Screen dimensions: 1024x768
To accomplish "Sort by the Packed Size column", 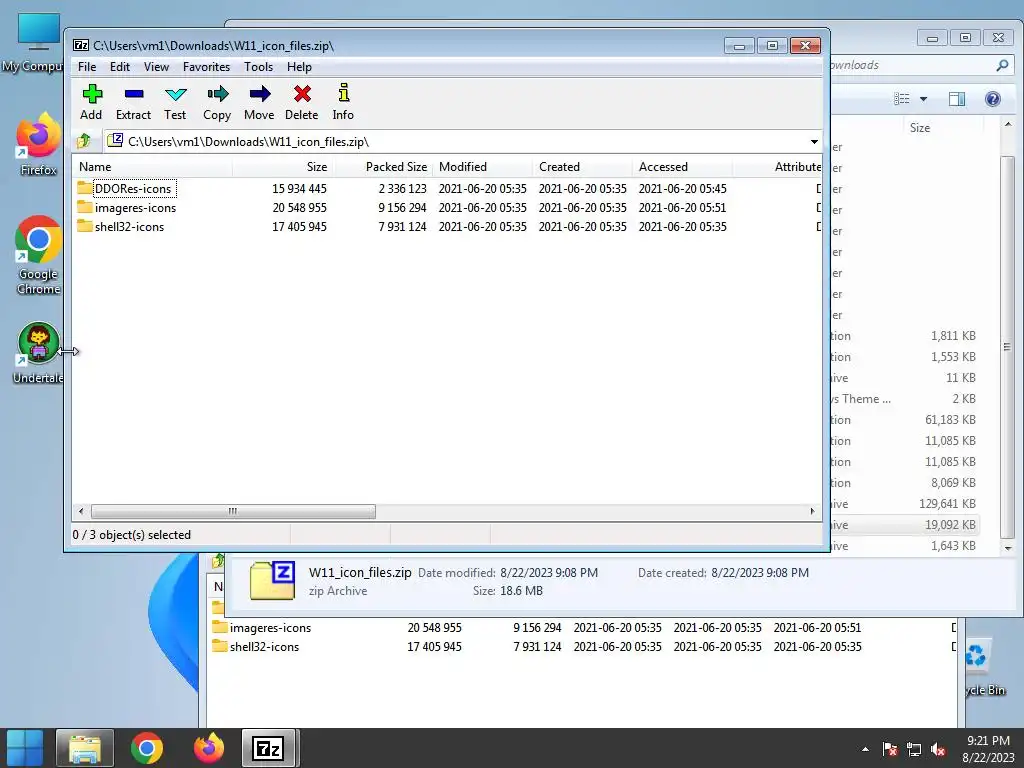I will point(384,167).
